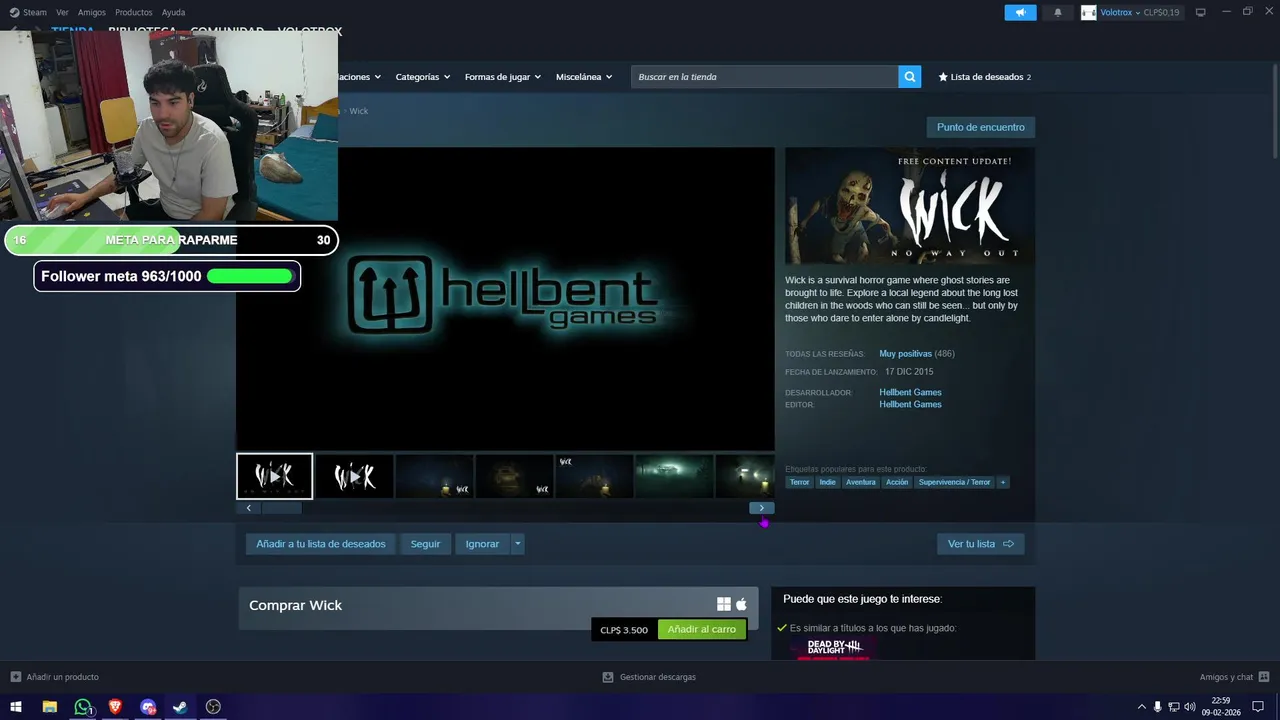This screenshot has height=720, width=1280.
Task: Click the Amigos y chat friends icon
Action: click(x=1264, y=677)
